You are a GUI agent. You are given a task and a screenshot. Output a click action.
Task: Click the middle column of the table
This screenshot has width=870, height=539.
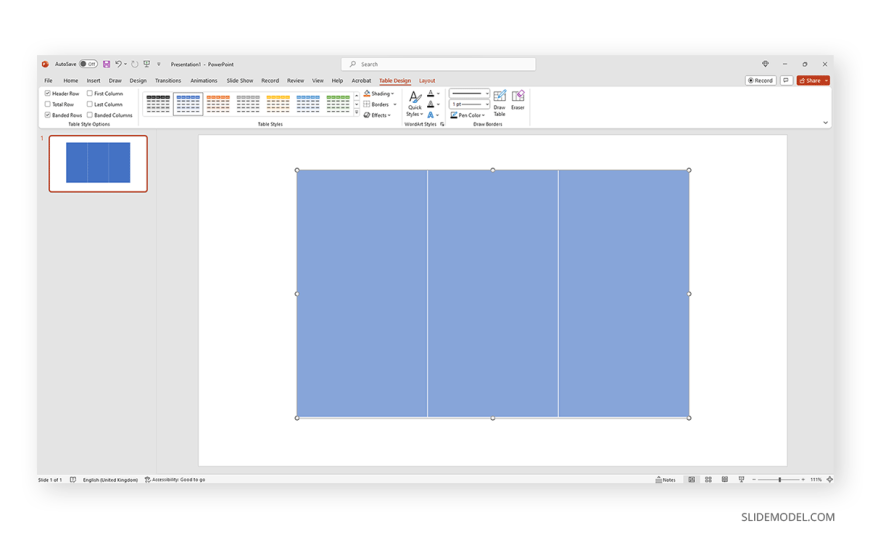point(493,294)
